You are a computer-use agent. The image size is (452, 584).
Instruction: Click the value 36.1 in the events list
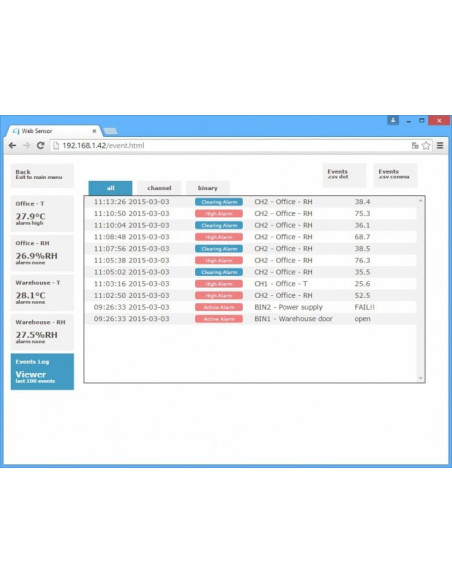click(x=362, y=225)
